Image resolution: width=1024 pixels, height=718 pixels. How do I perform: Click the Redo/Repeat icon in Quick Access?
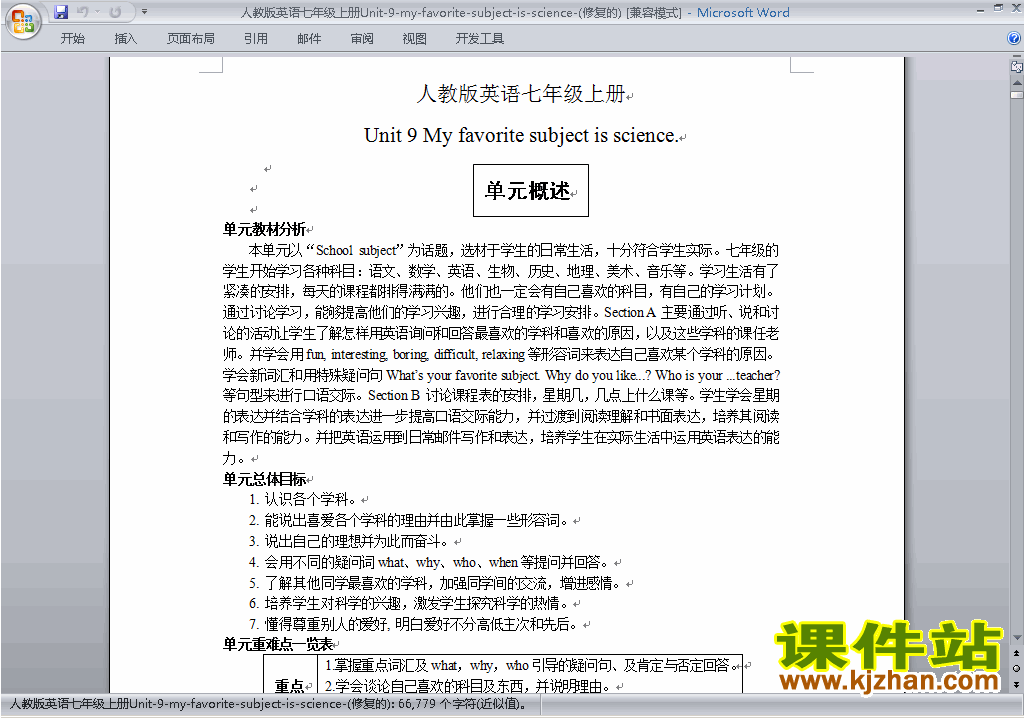point(116,12)
